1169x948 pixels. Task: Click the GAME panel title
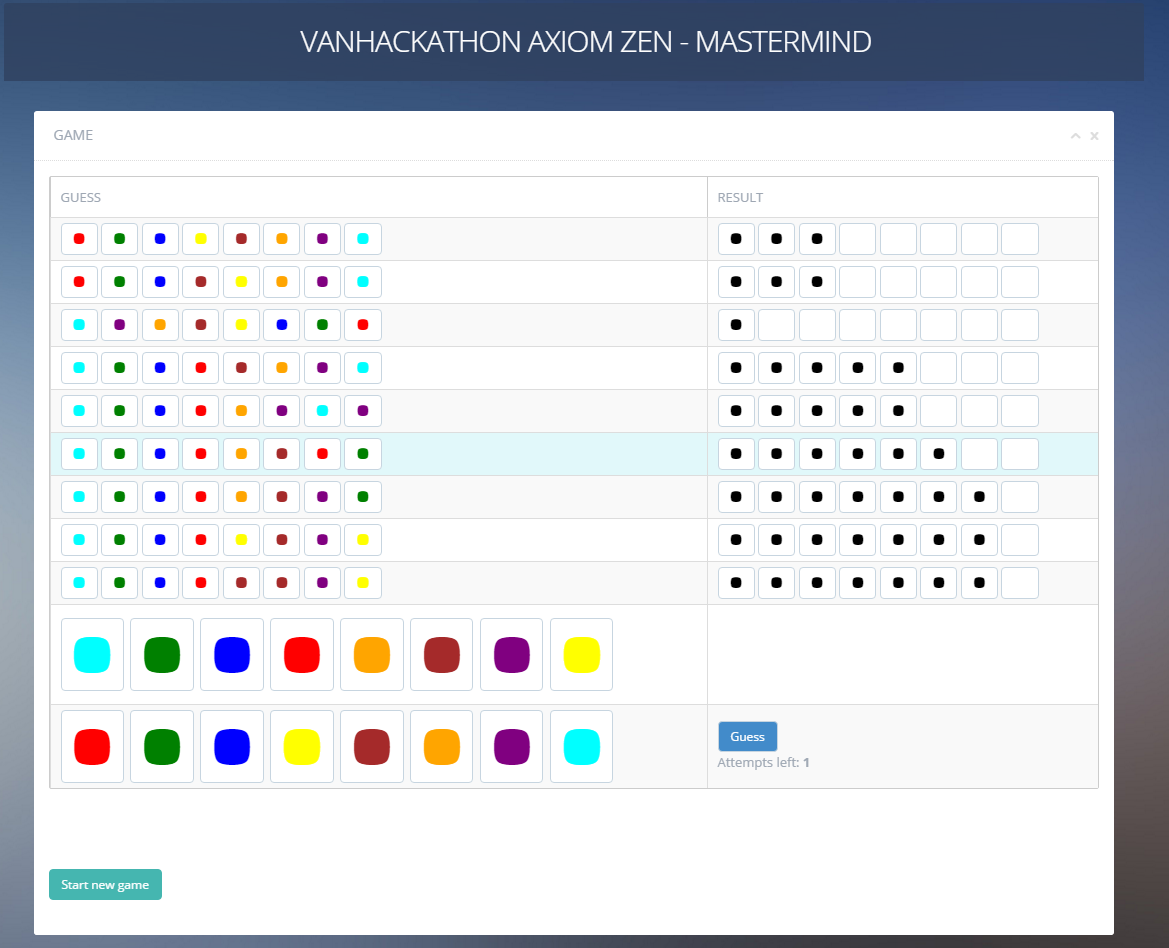tap(73, 135)
